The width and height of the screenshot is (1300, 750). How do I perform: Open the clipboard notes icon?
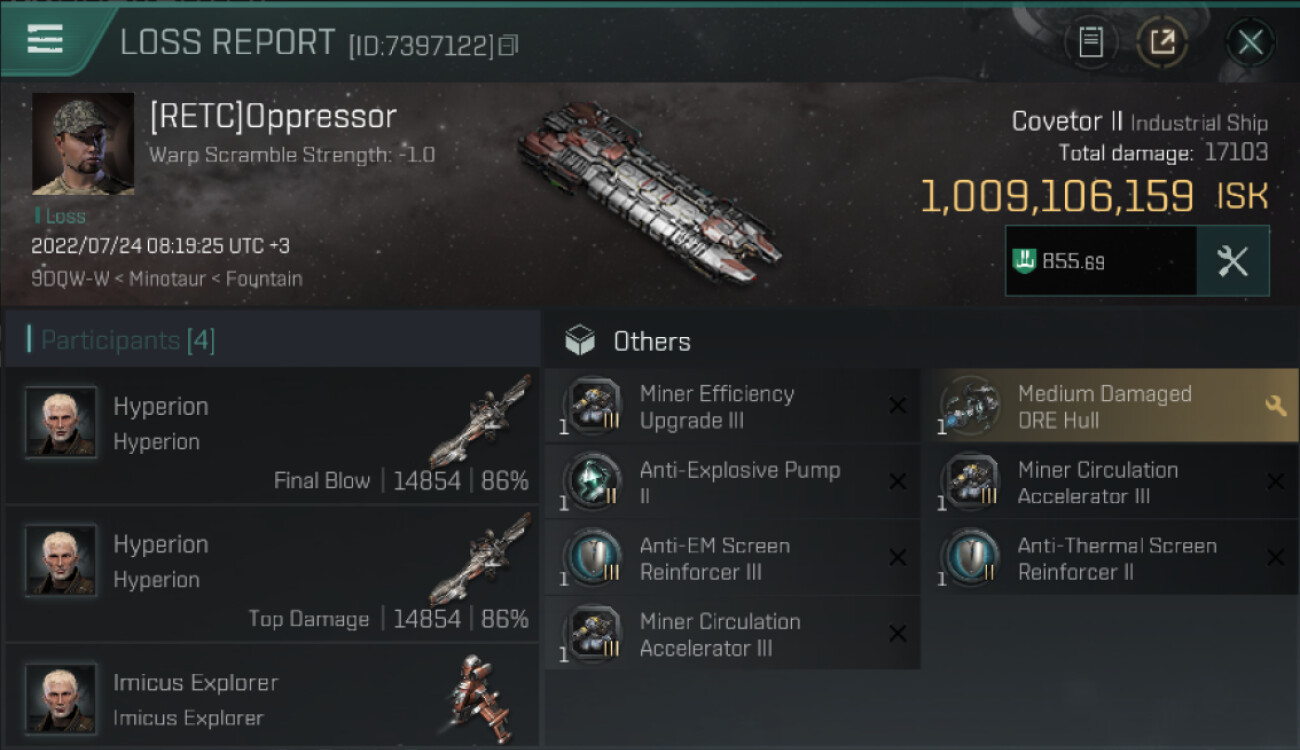pyautogui.click(x=1091, y=42)
